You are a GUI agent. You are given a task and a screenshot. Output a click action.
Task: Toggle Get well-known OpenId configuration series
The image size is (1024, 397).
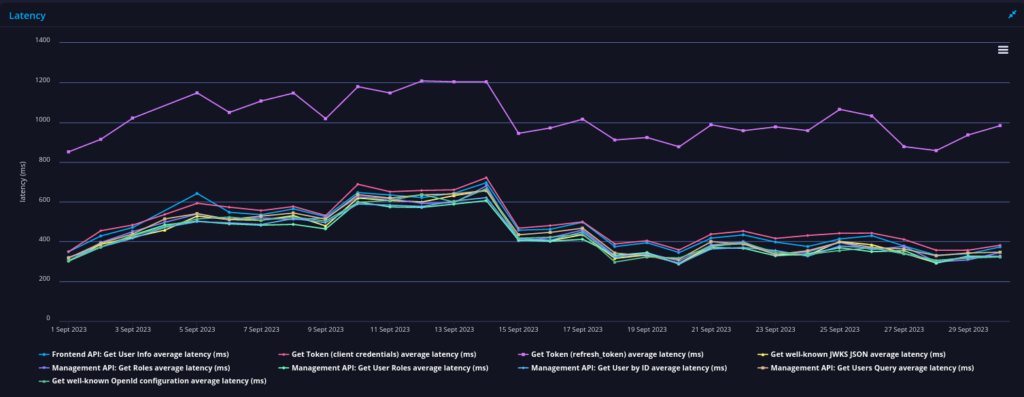tap(152, 381)
